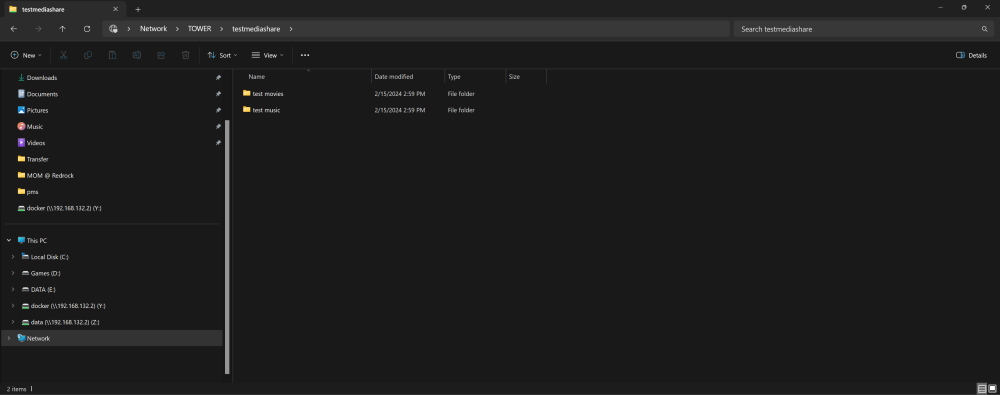Image resolution: width=1000 pixels, height=395 pixels.
Task: Click the Delete trash icon
Action: coord(186,56)
